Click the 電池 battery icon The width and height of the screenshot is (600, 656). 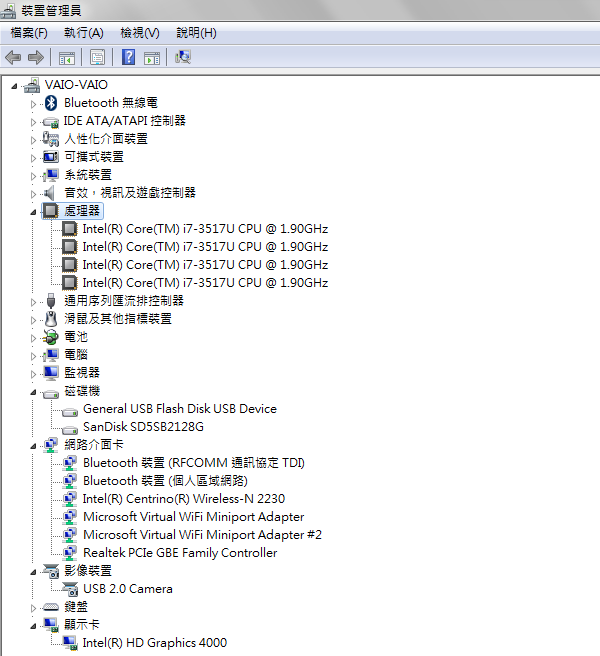pos(51,337)
